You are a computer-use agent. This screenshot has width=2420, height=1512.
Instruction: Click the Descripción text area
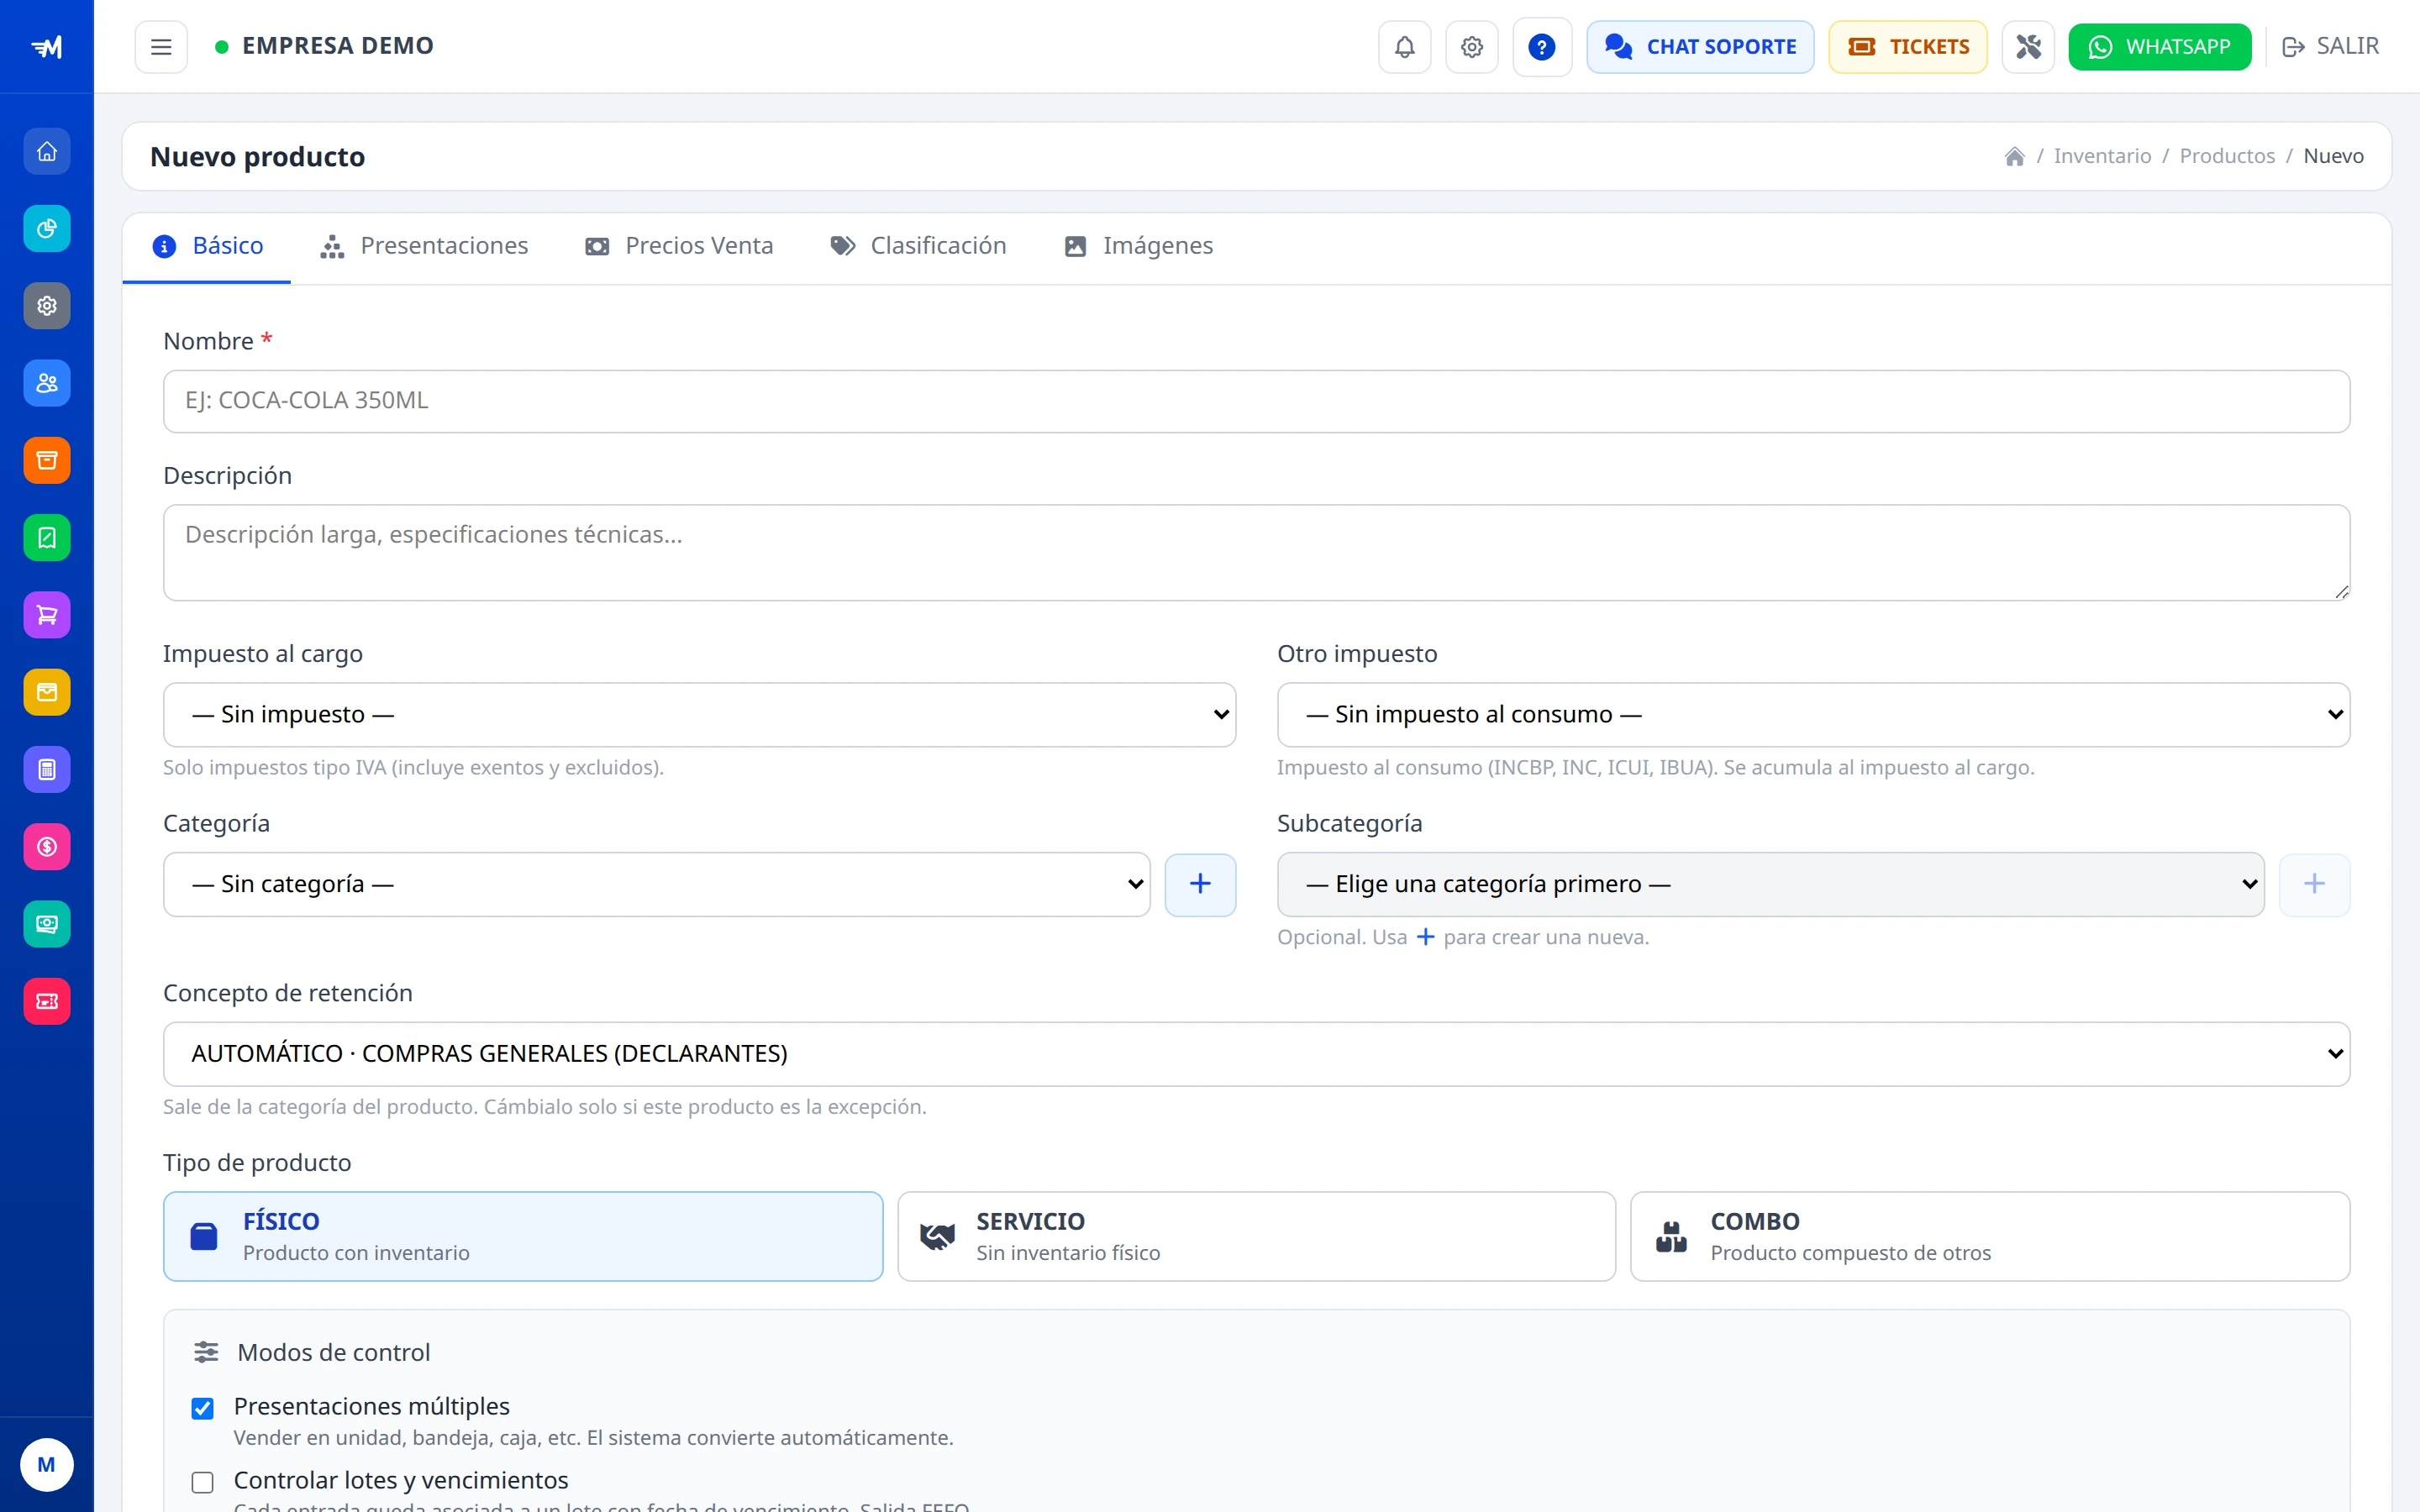pos(1256,552)
